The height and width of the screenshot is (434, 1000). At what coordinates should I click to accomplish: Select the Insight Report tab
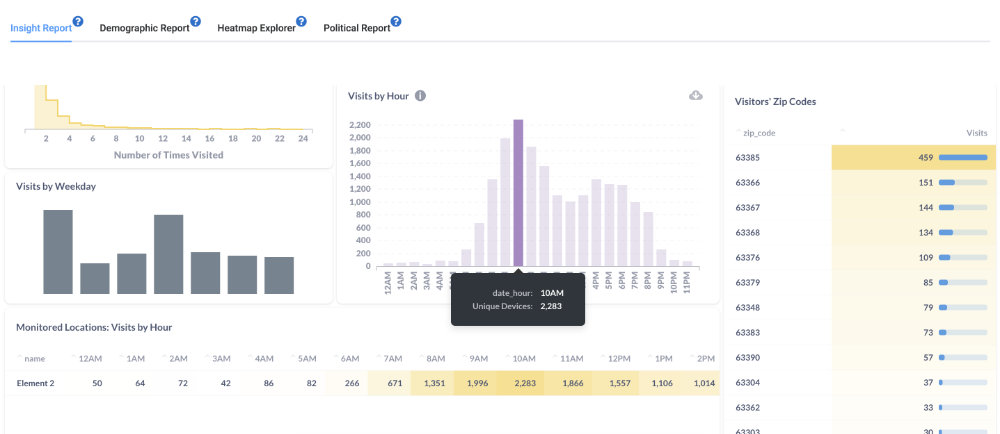click(x=40, y=28)
